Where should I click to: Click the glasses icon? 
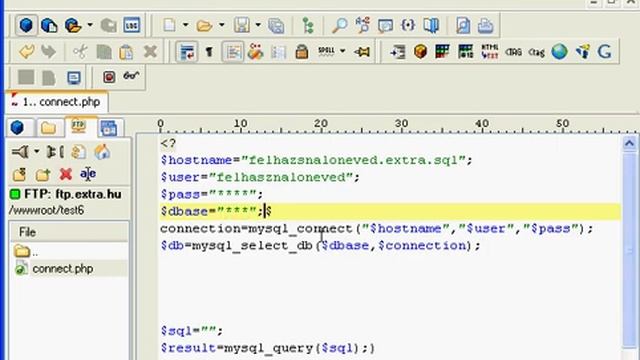pos(131,76)
